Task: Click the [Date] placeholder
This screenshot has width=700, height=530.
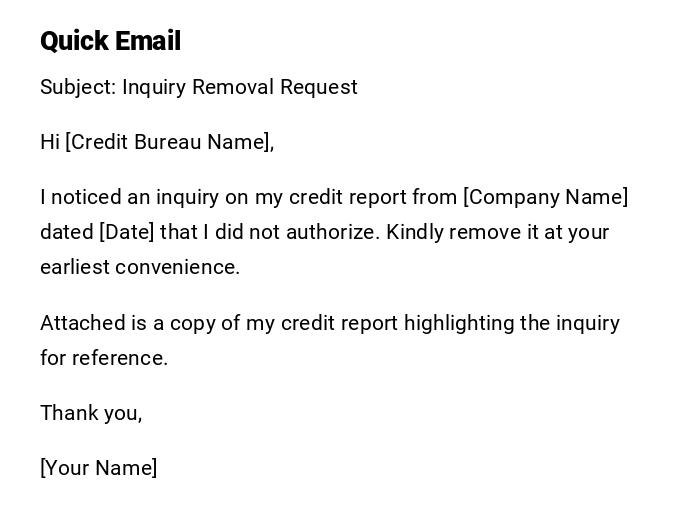Action: (x=127, y=232)
